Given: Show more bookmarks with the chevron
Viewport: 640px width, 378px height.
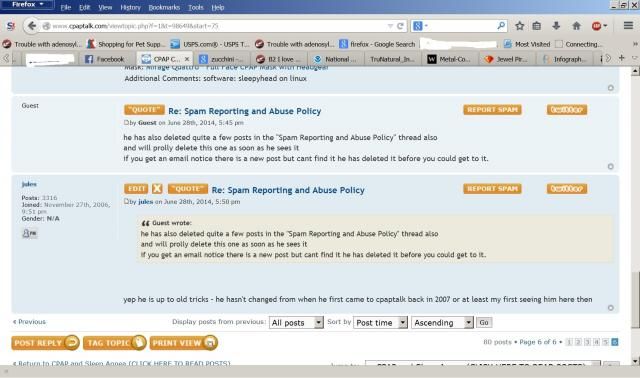Looking at the screenshot, I should pyautogui.click(x=635, y=44).
